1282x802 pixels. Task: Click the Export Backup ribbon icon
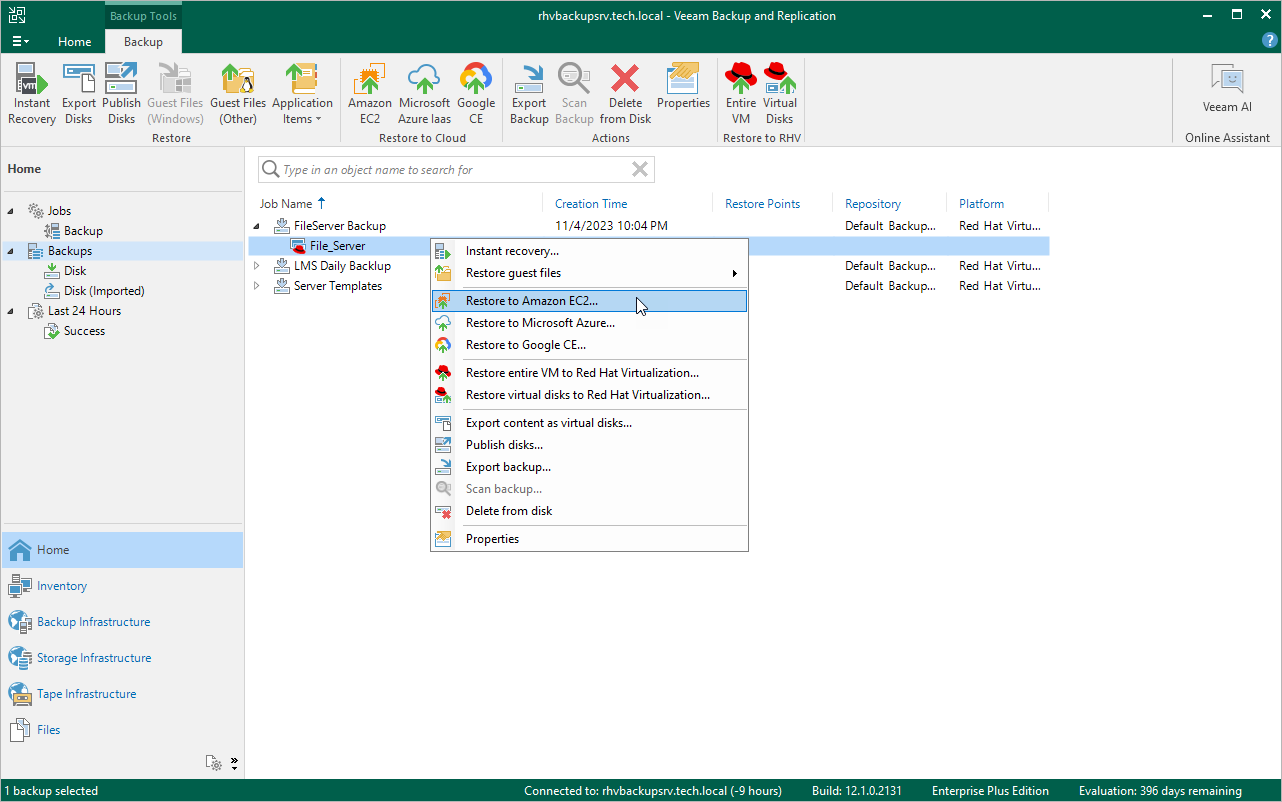[x=529, y=93]
